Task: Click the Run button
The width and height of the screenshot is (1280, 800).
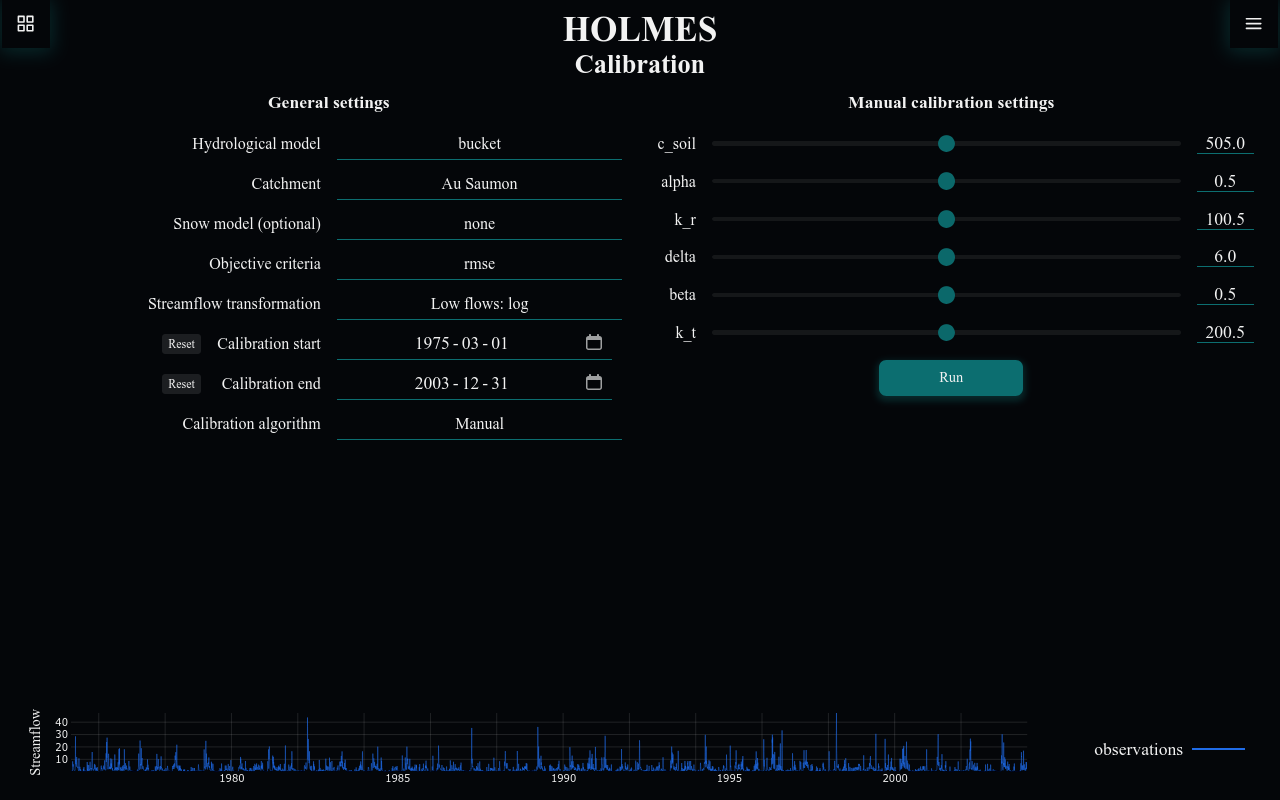Action: 950,377
